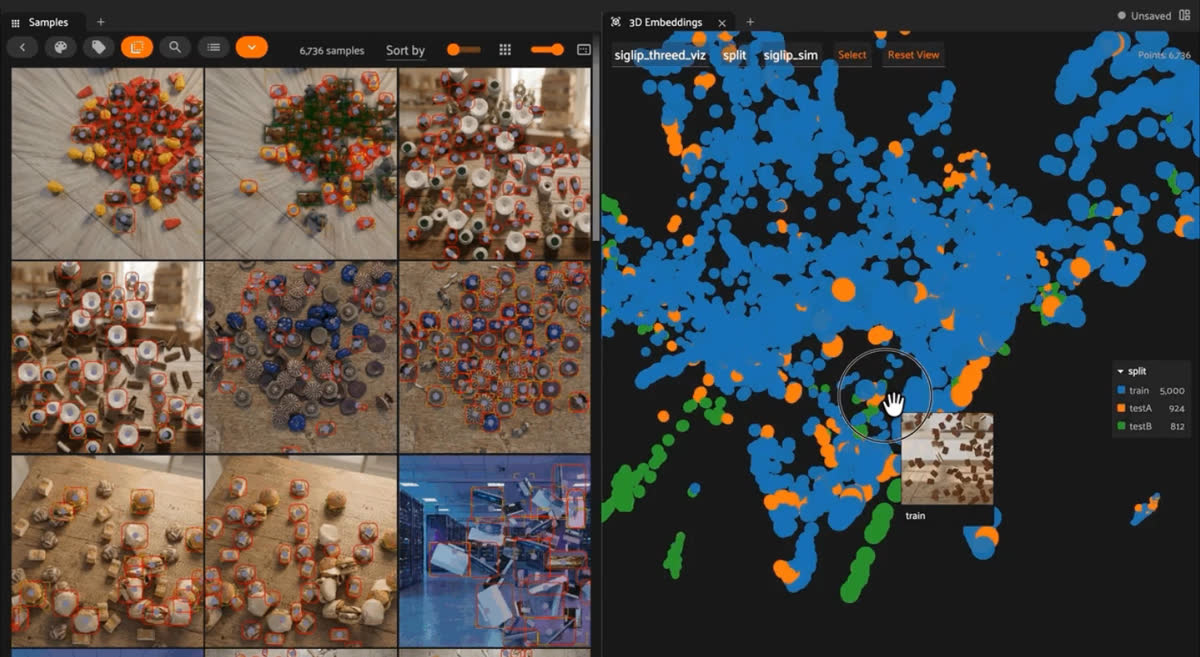Close the 3D Embeddings tab
This screenshot has height=657, width=1200.
[x=722, y=22]
